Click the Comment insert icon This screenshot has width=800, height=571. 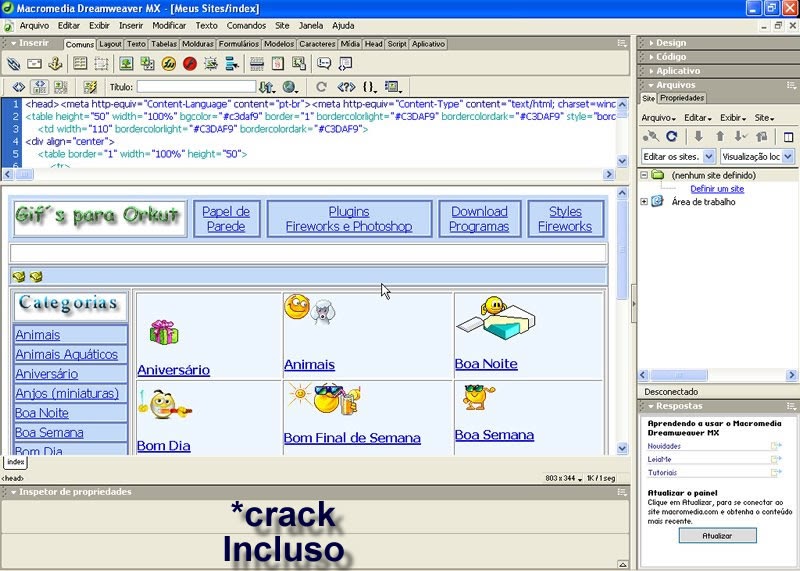tap(324, 64)
